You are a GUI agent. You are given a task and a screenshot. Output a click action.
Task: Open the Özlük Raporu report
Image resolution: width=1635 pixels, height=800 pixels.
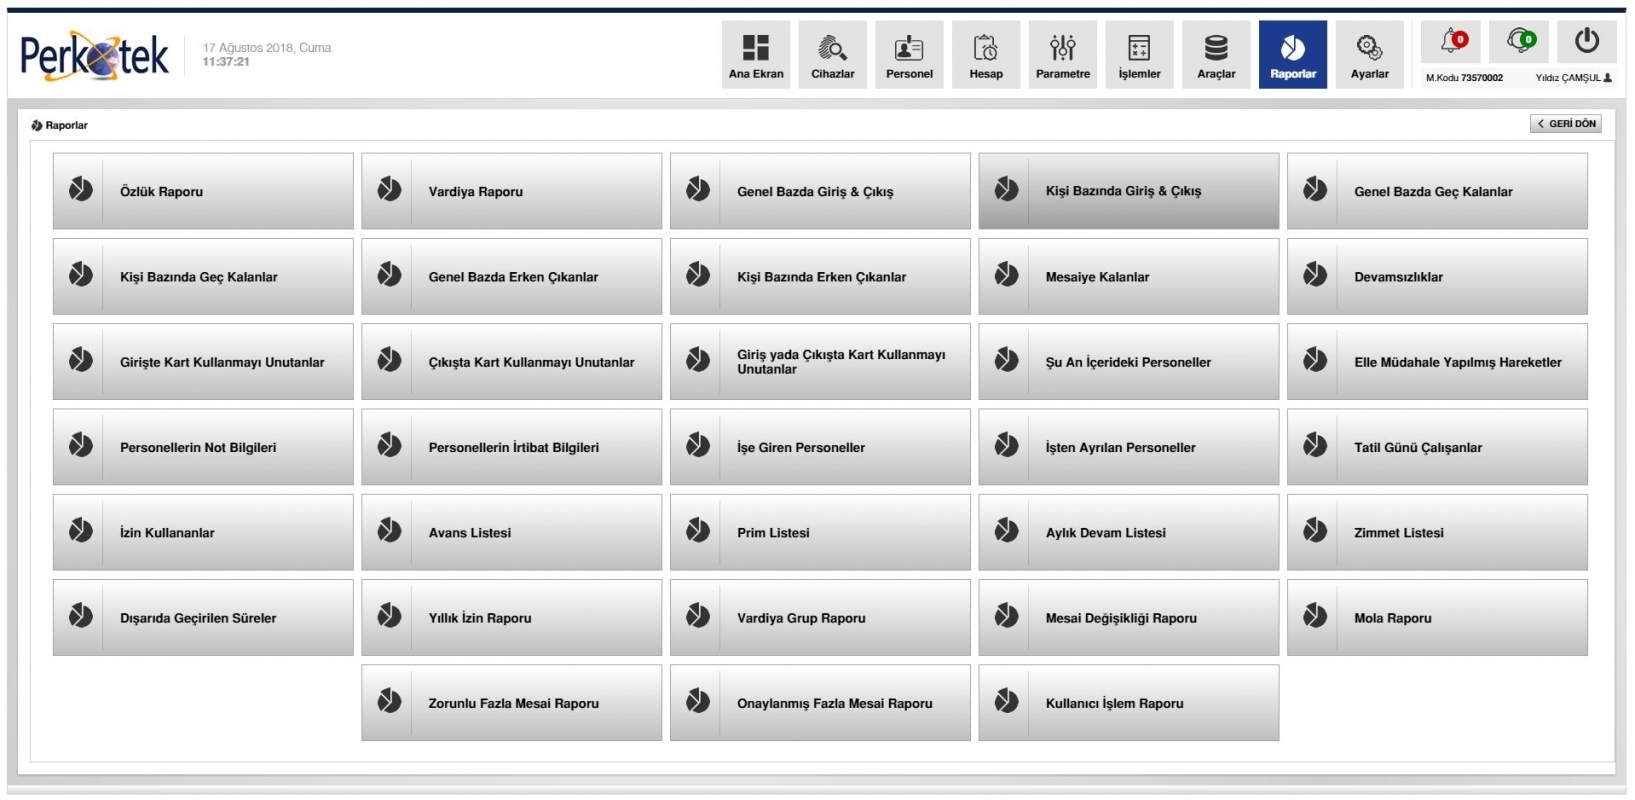point(203,191)
